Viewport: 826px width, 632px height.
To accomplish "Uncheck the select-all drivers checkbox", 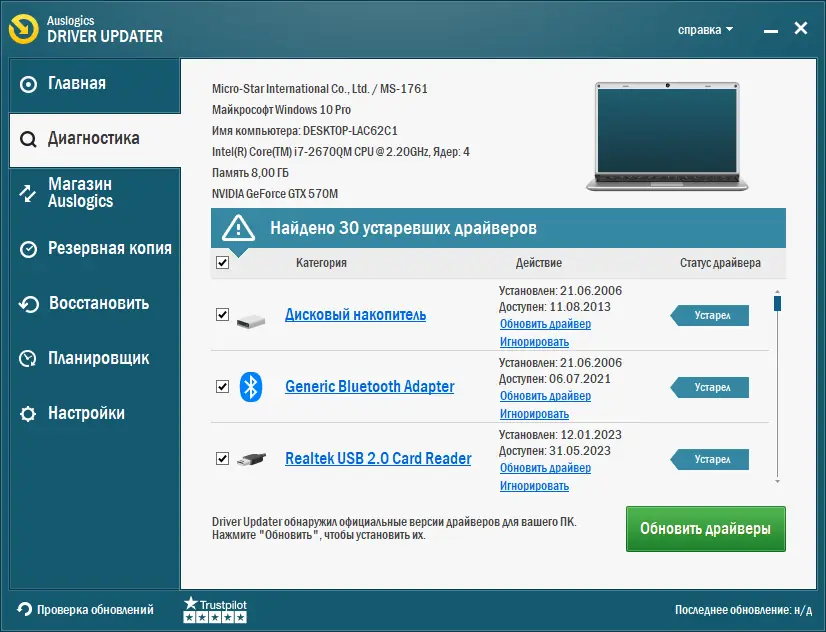I will tap(222, 262).
